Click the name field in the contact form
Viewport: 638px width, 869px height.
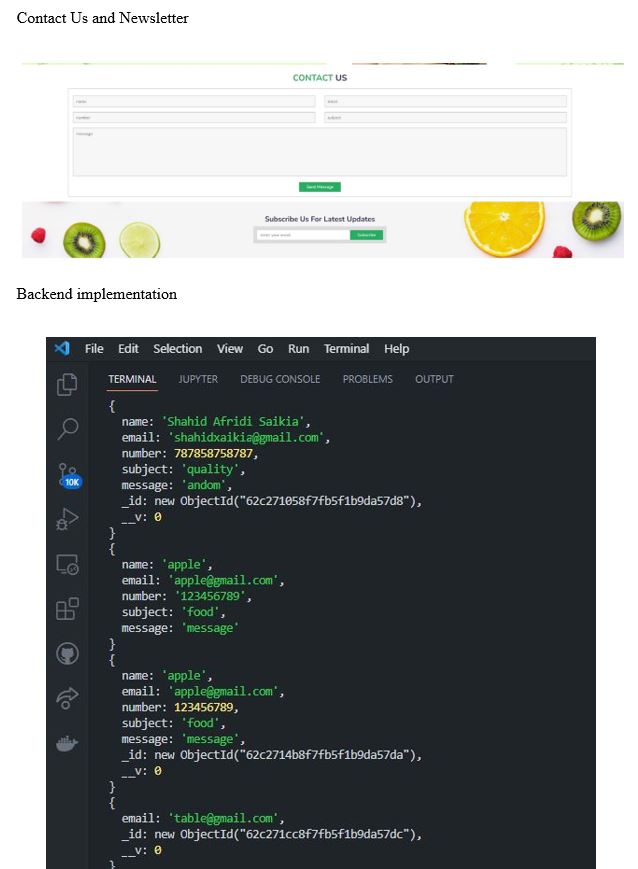click(194, 101)
